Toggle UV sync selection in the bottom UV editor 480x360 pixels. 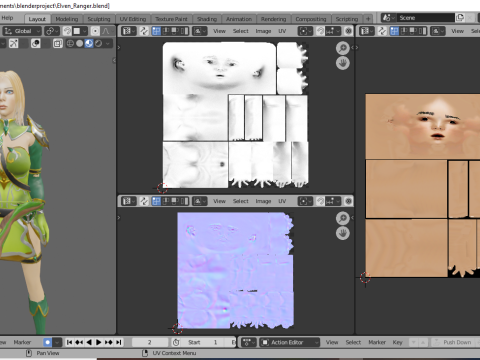pyautogui.click(x=144, y=201)
